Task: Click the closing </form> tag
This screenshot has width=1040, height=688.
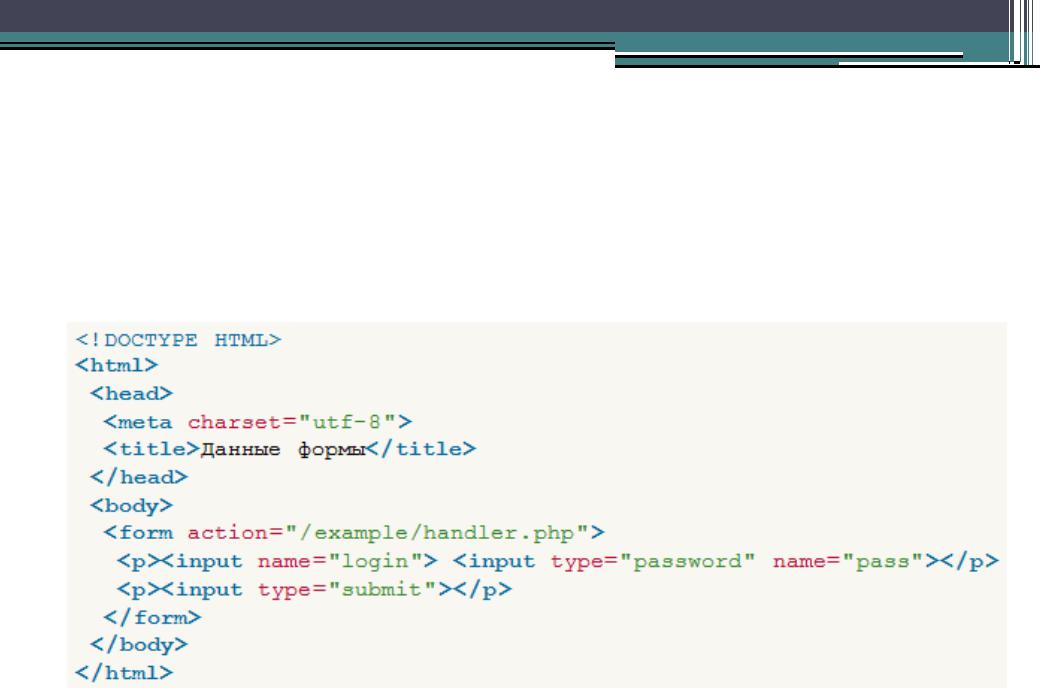Action: 152,618
